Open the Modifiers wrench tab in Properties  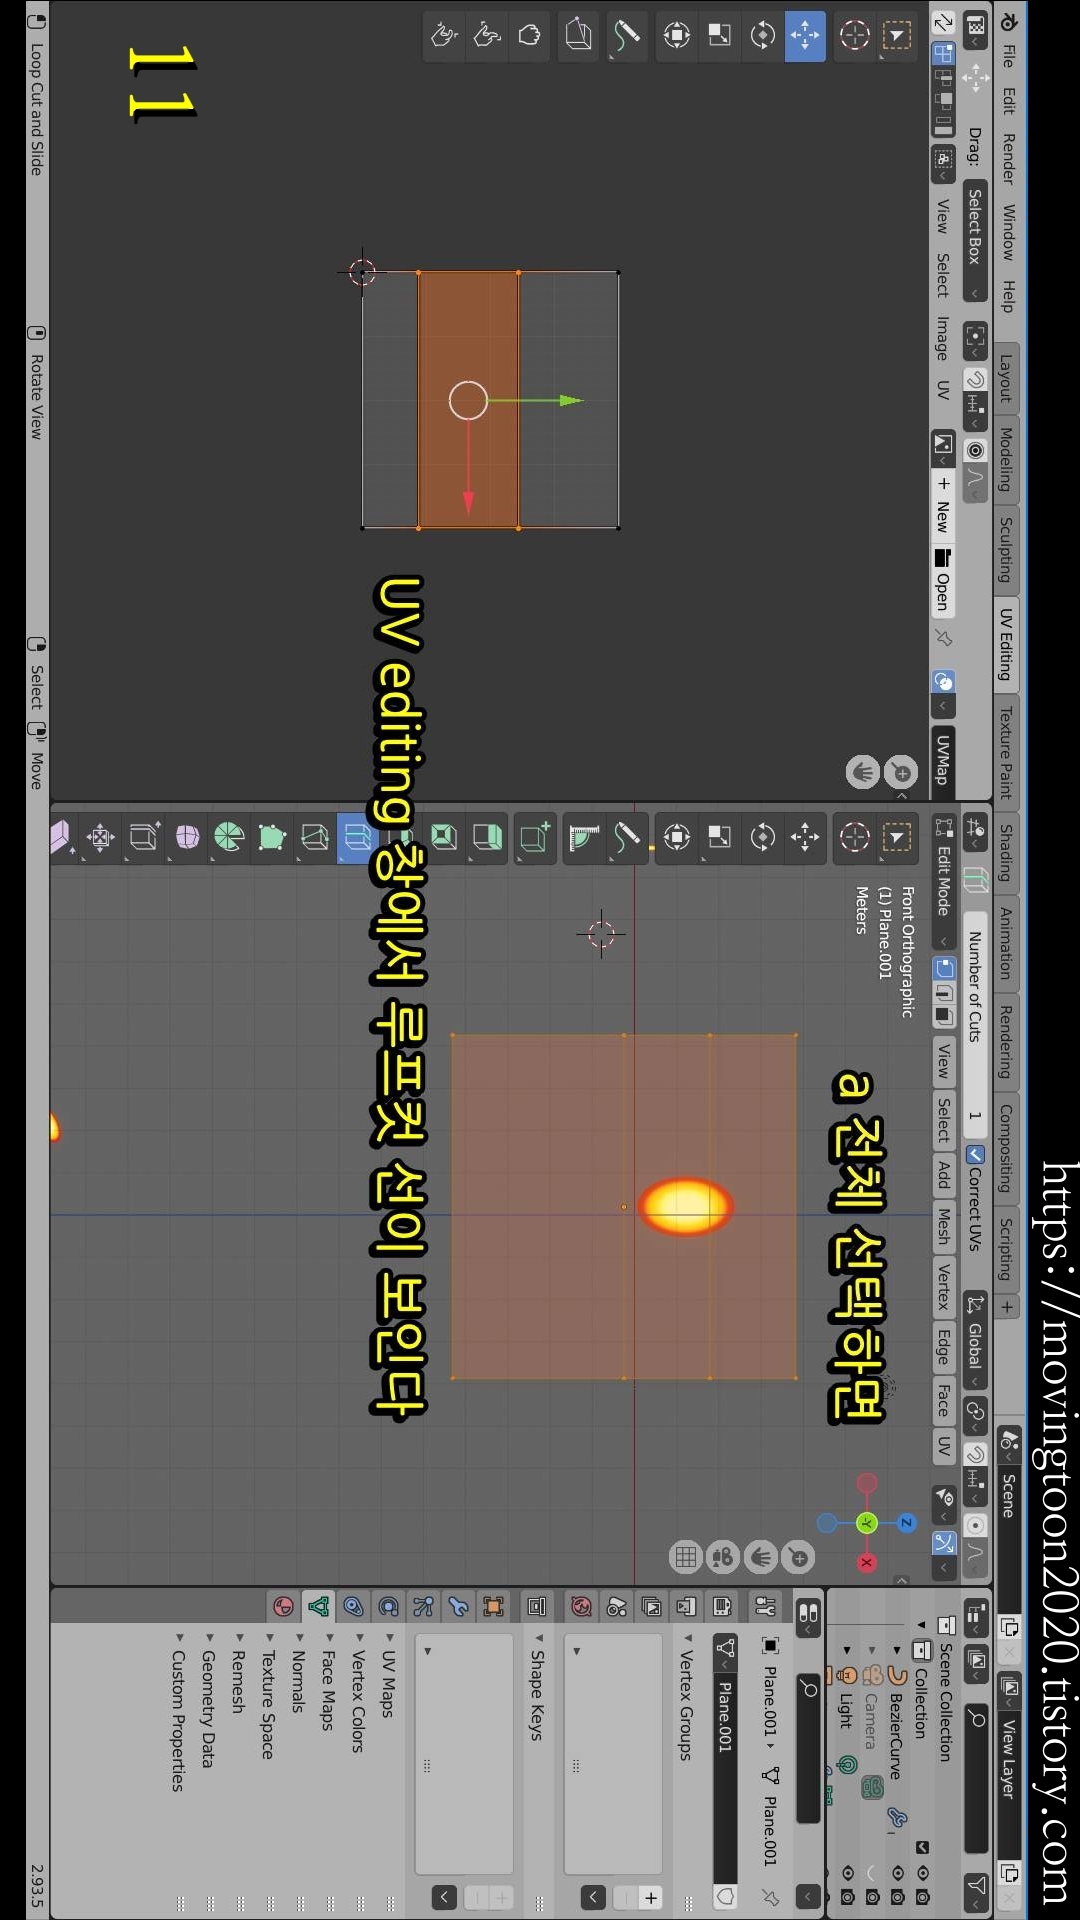point(458,1606)
